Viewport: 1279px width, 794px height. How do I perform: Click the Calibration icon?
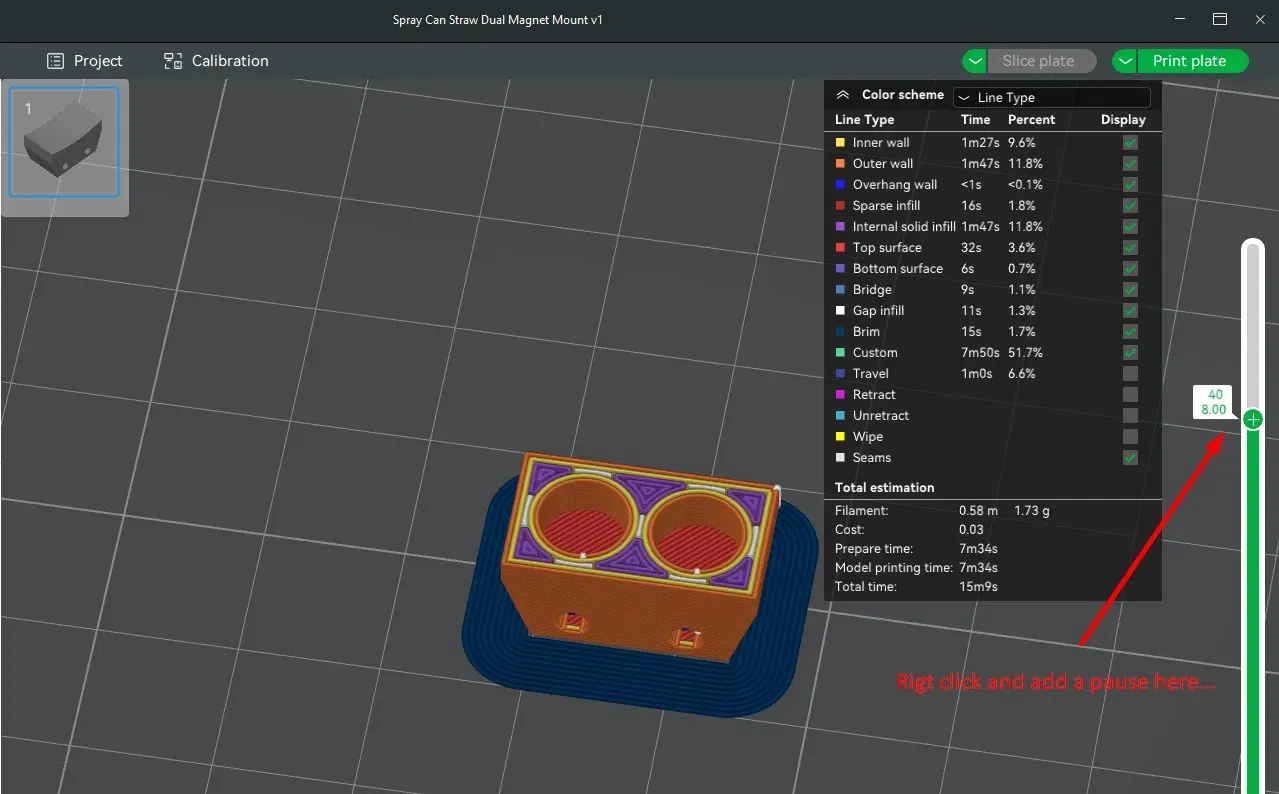[x=174, y=61]
